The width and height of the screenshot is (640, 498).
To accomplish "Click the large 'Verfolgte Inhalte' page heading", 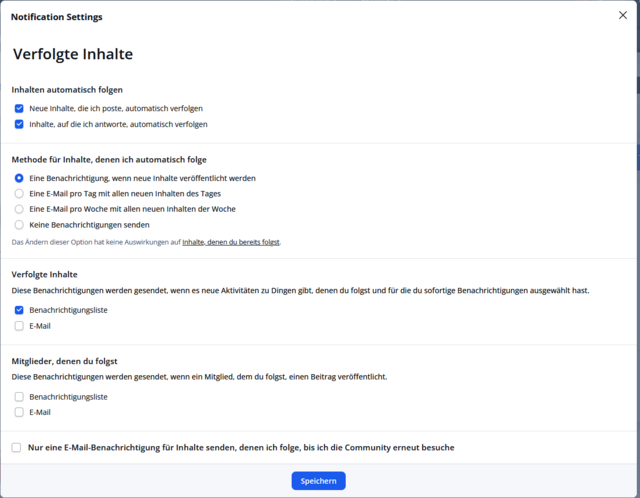I will (x=73, y=55).
